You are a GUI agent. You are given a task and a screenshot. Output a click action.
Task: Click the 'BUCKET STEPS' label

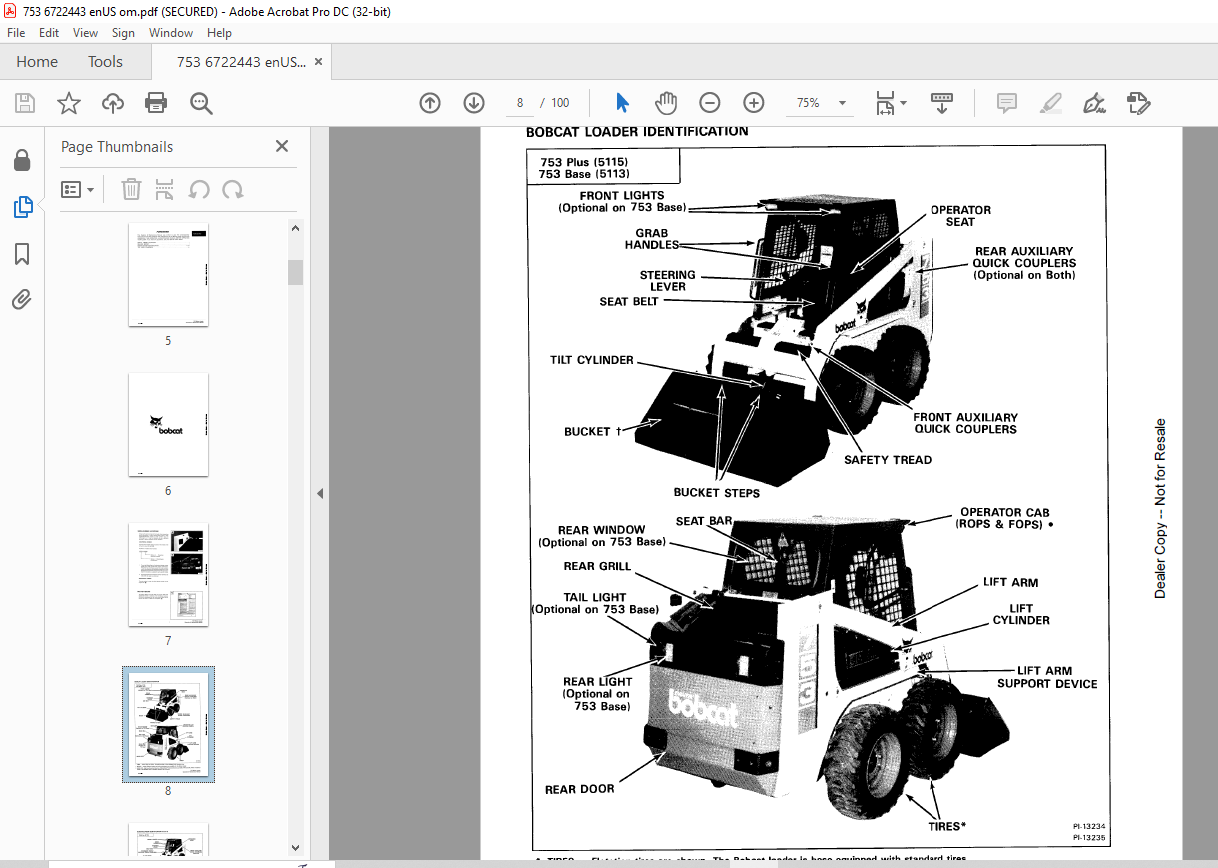[717, 493]
